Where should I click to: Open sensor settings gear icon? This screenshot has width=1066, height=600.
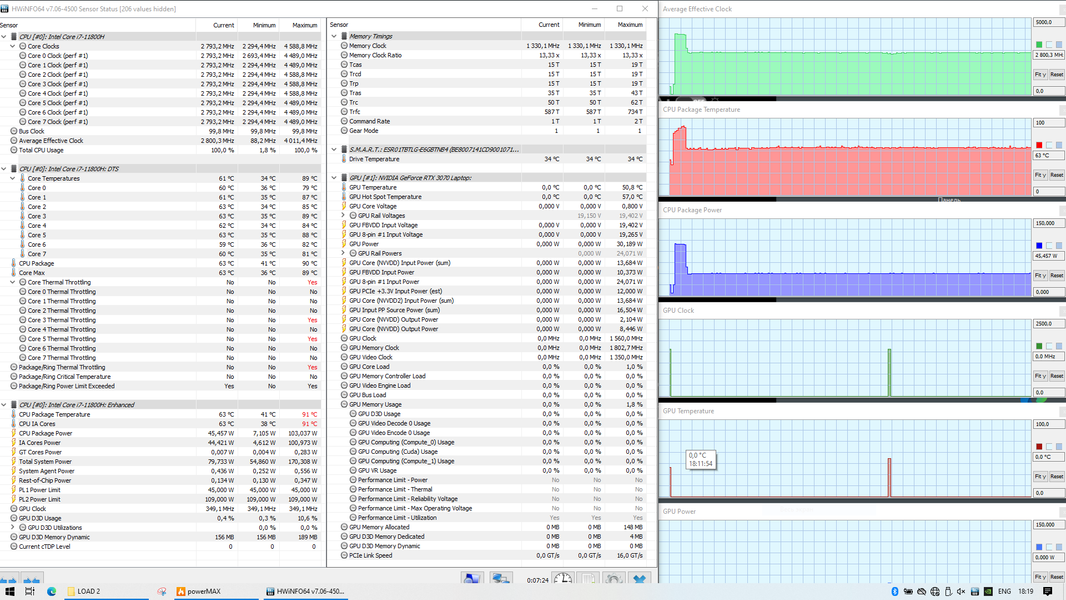point(614,579)
